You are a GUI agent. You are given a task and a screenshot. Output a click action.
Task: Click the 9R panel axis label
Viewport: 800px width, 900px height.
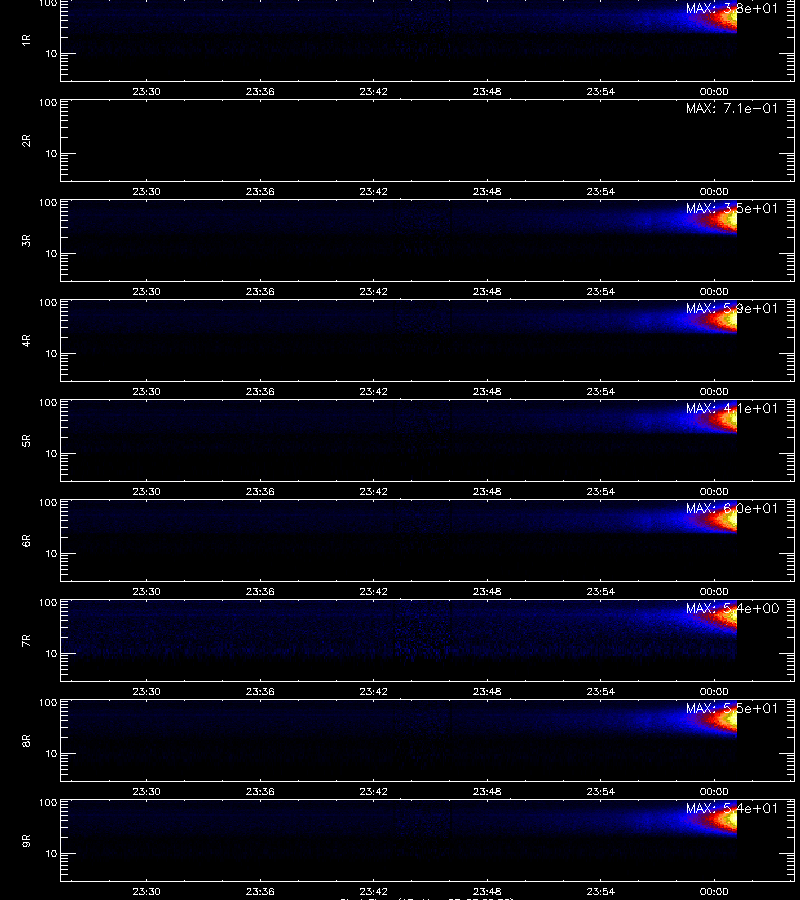pyautogui.click(x=26, y=840)
